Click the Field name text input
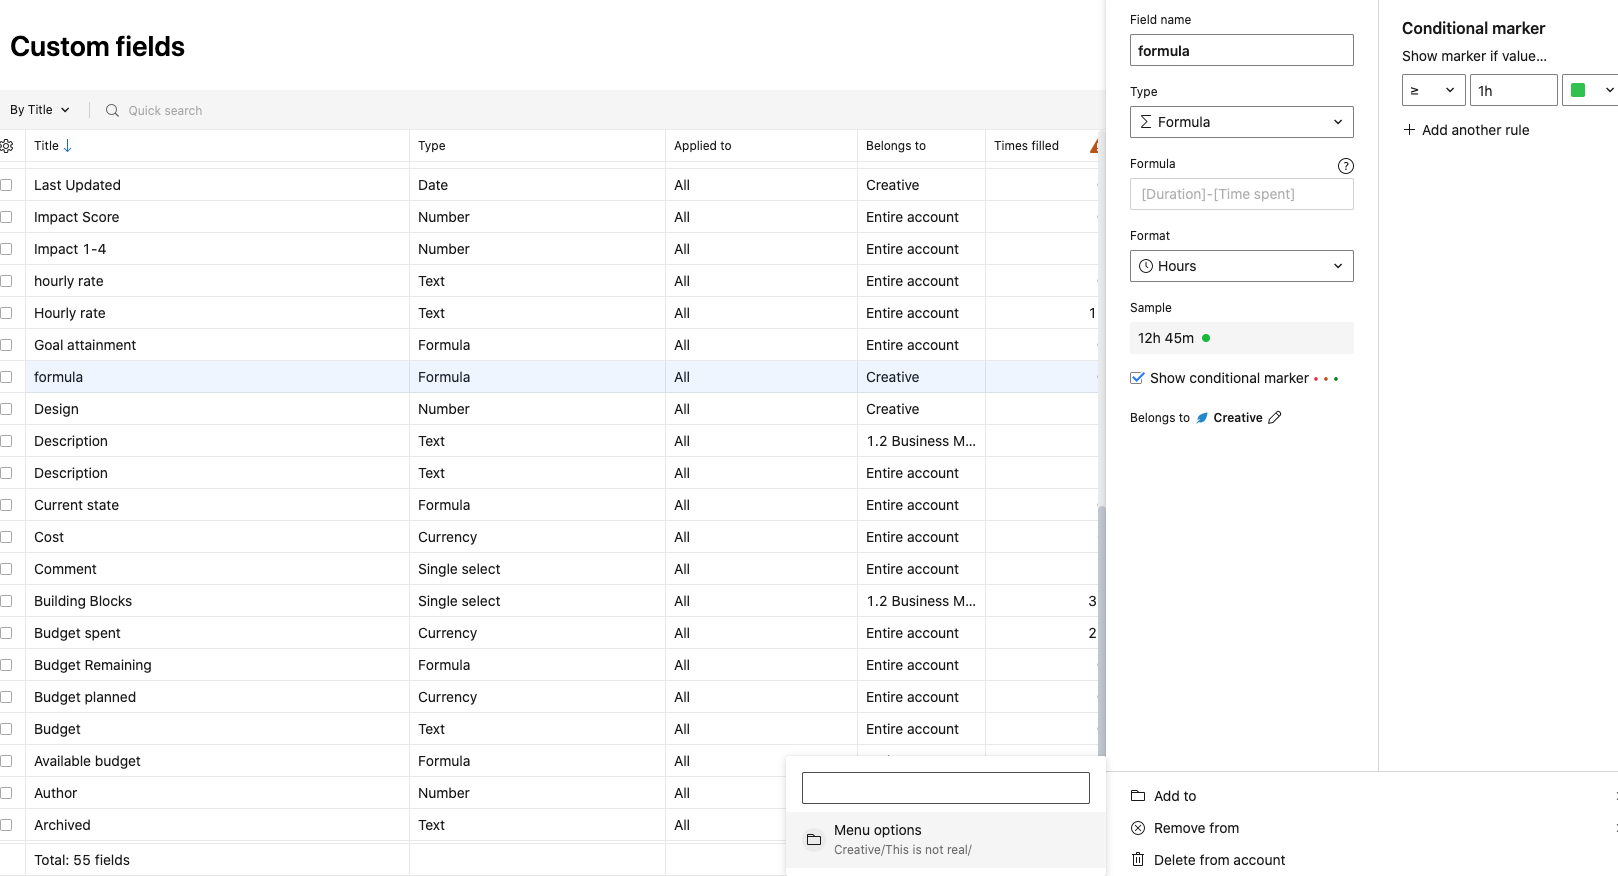 1241,50
